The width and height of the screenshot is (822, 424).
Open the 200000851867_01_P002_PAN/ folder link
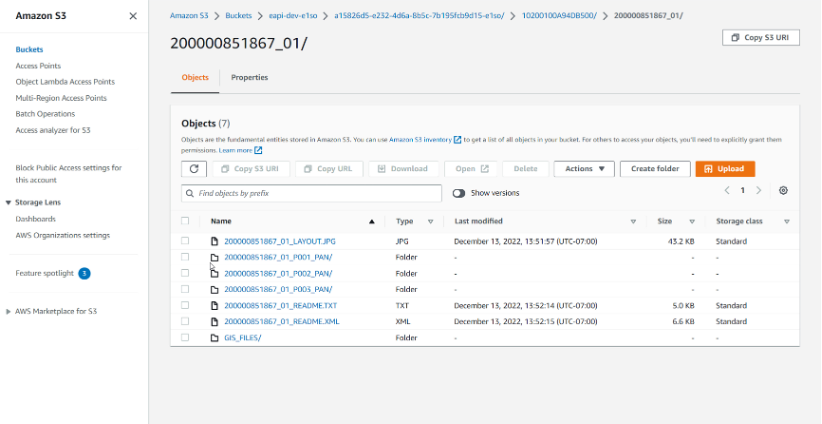(278, 274)
